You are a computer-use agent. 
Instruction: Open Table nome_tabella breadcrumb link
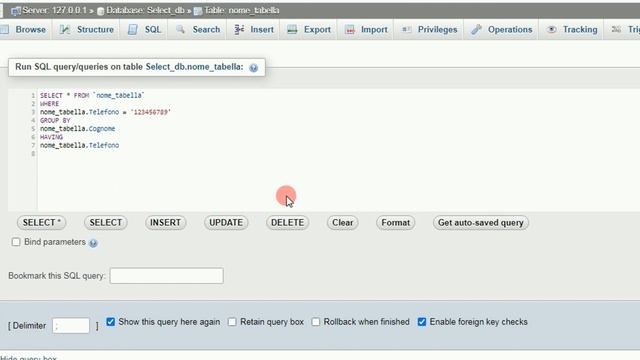(x=242, y=10)
